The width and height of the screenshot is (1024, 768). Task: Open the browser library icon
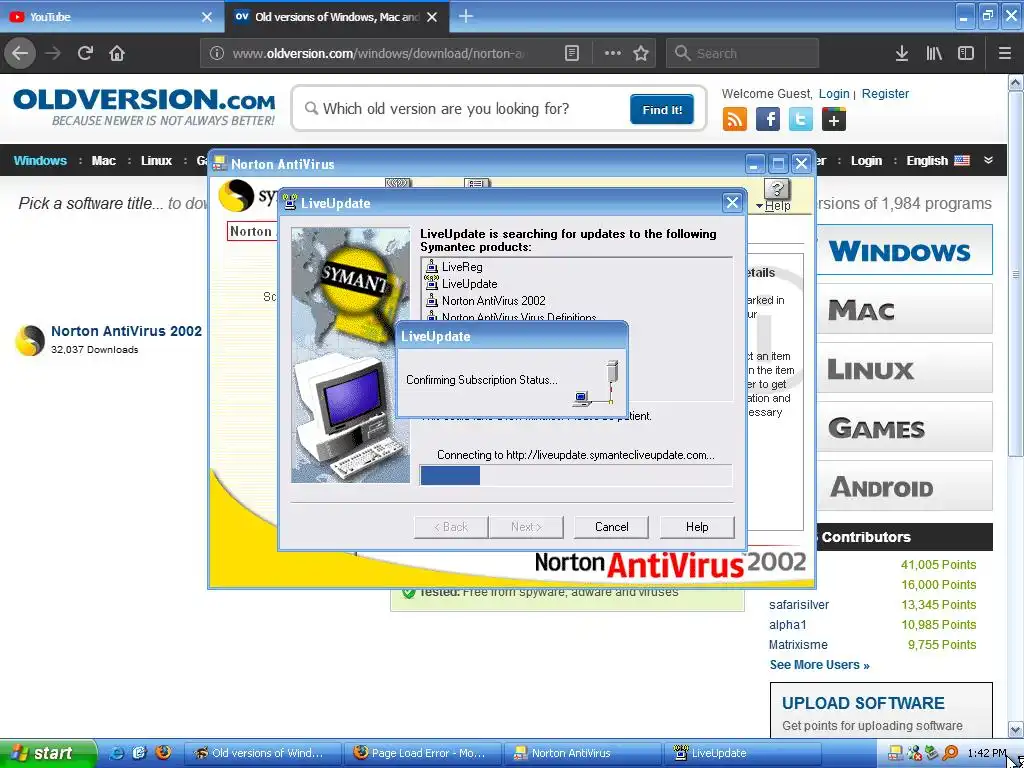coord(934,54)
